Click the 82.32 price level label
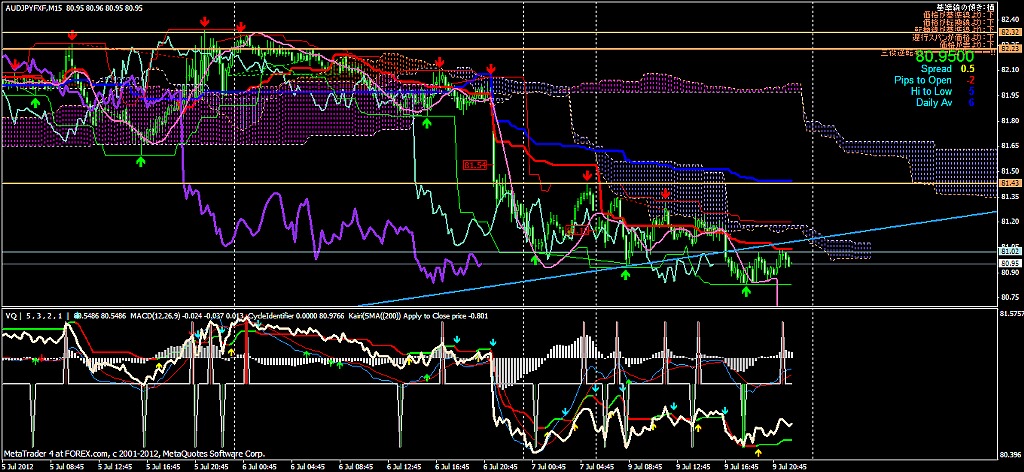This screenshot has width=1024, height=472. click(1010, 33)
